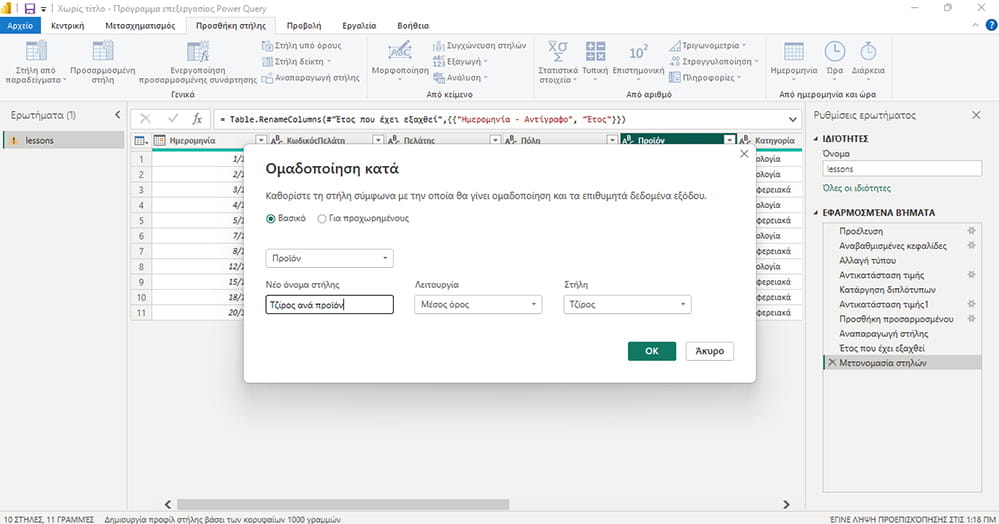Open gear settings for Προέλευση step
Image resolution: width=999 pixels, height=524 pixels.
(x=972, y=231)
